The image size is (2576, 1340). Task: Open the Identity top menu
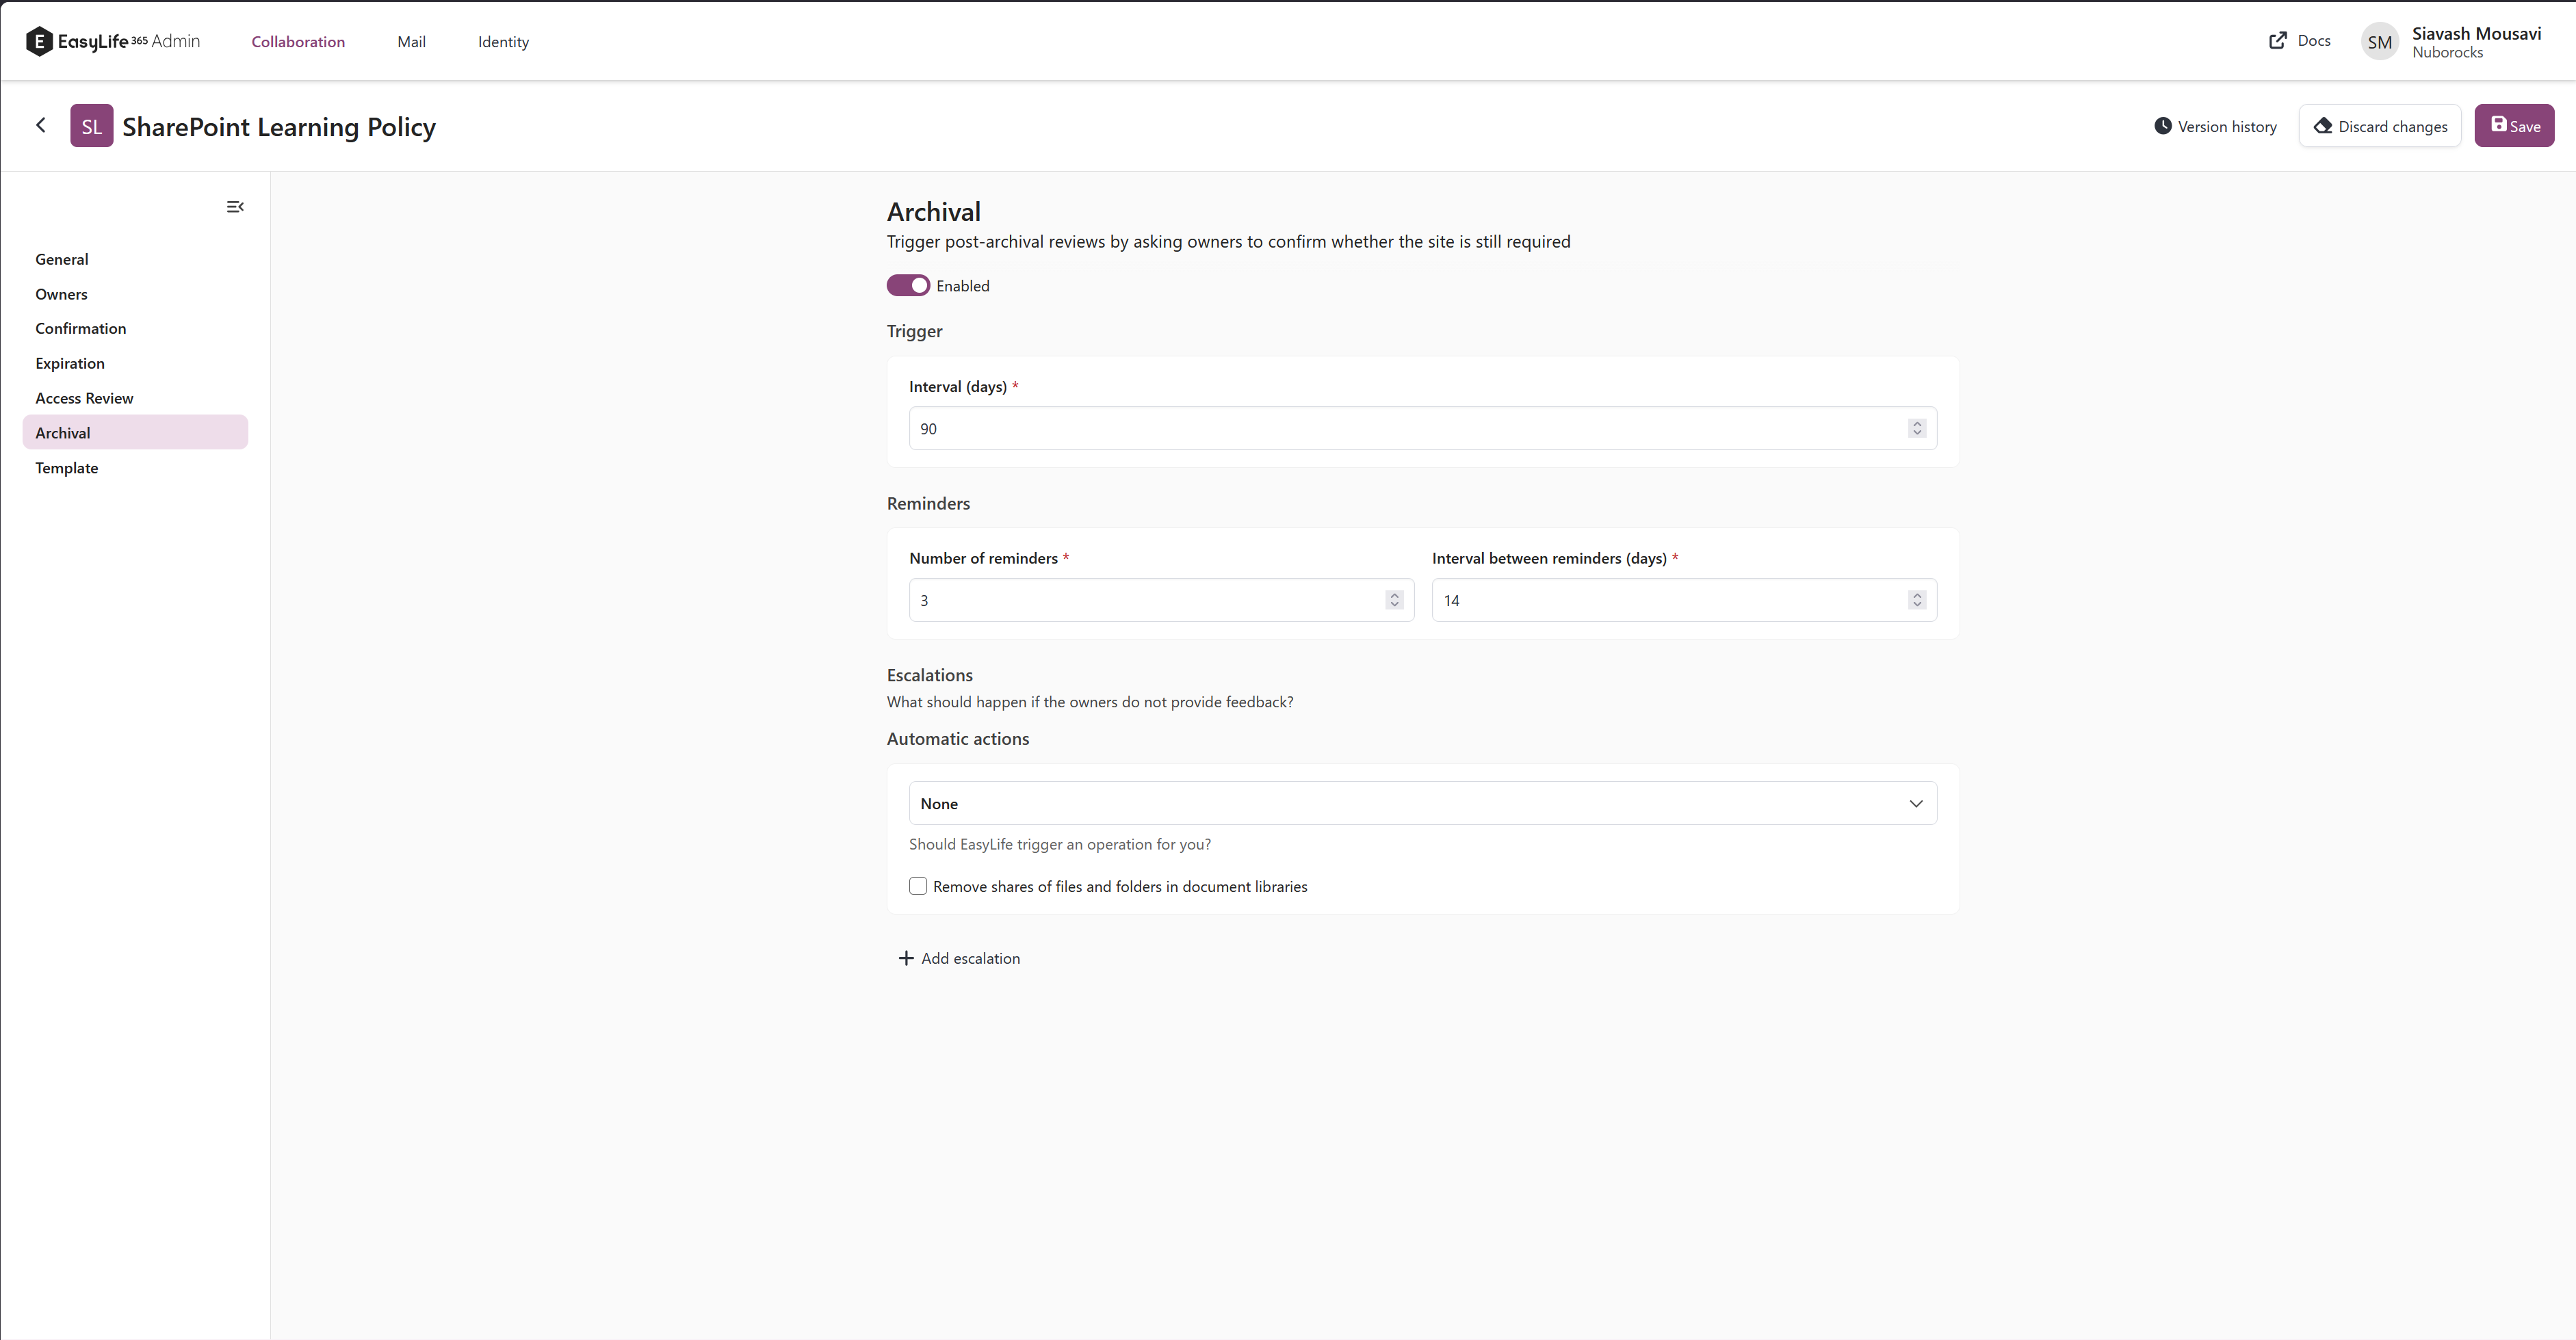503,42
